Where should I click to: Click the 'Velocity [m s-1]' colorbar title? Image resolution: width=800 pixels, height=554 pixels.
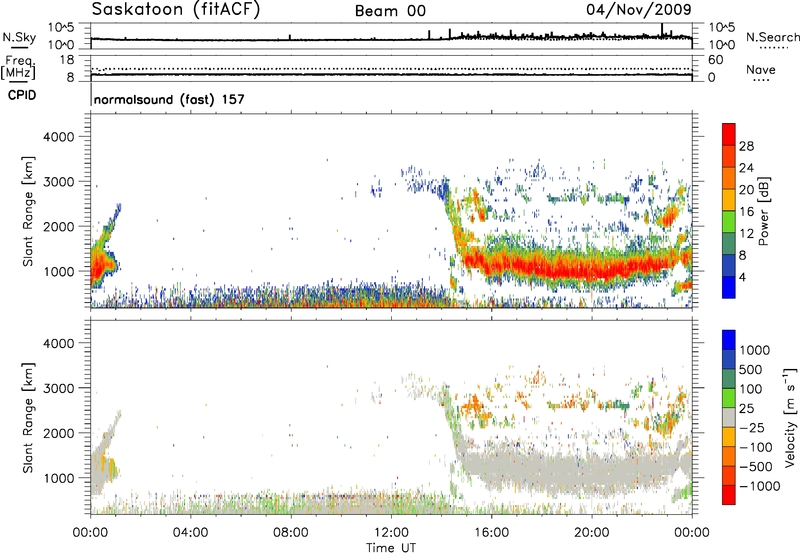tap(790, 417)
